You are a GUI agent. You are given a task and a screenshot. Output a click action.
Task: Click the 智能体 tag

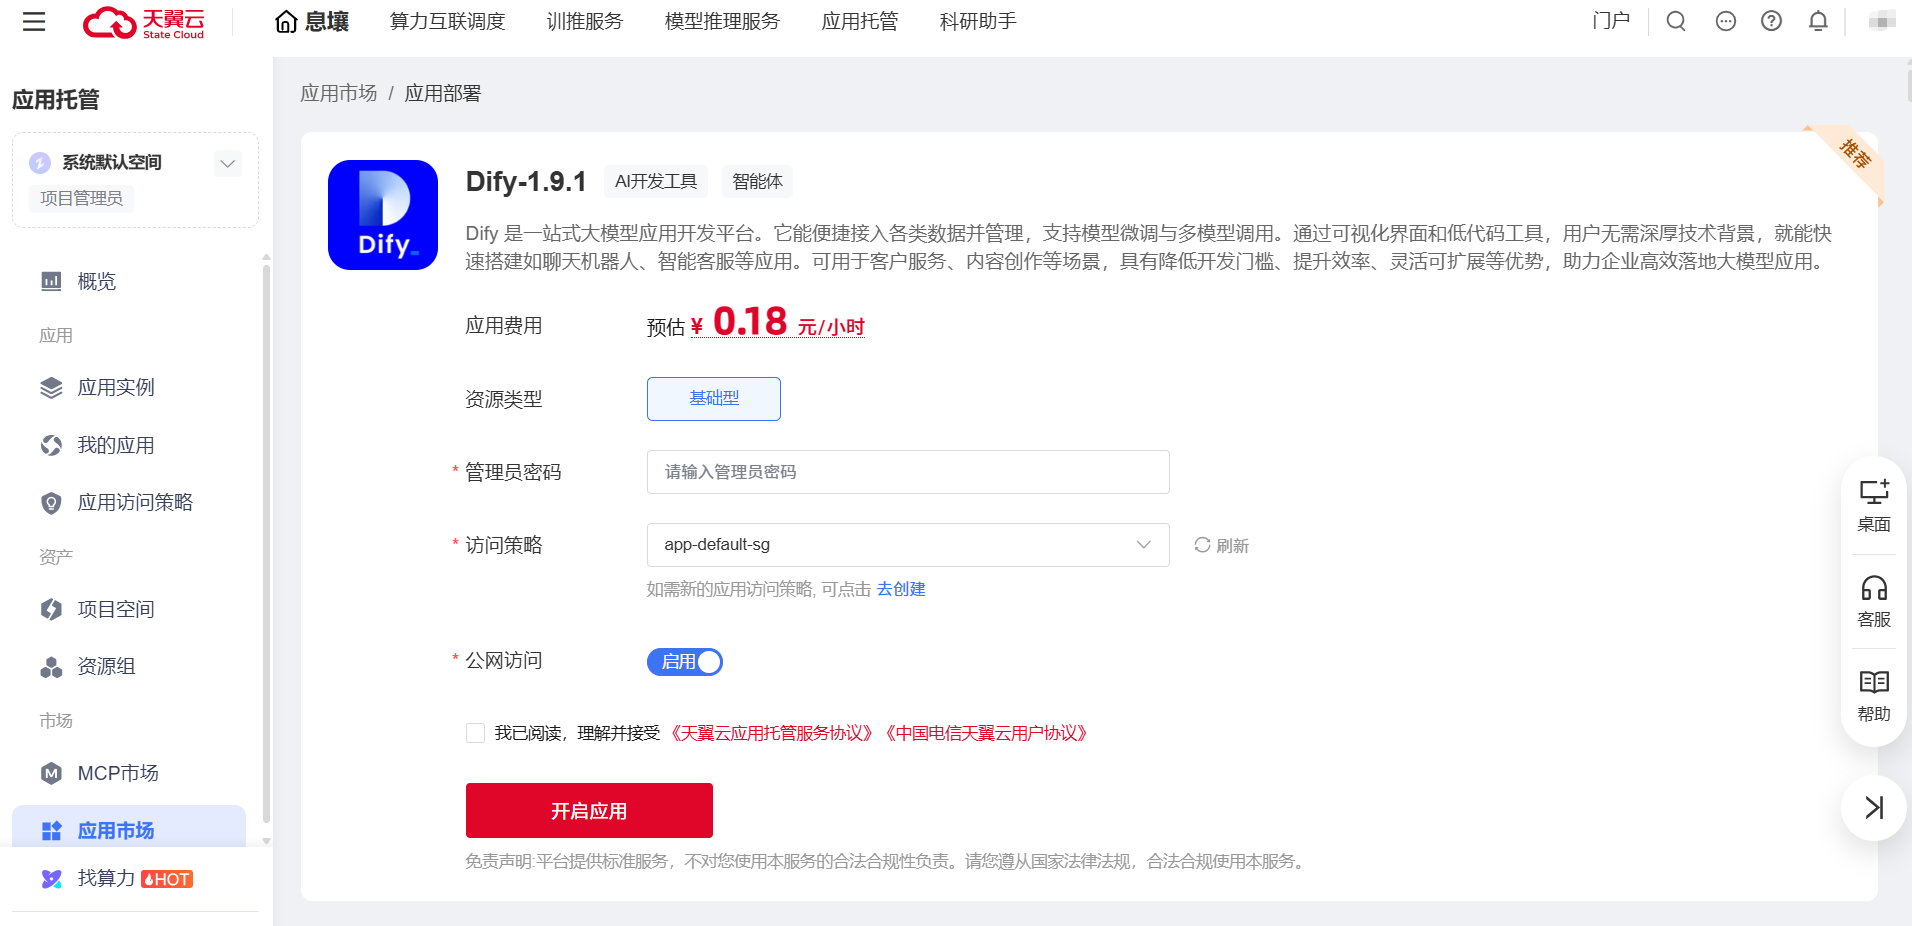point(757,181)
